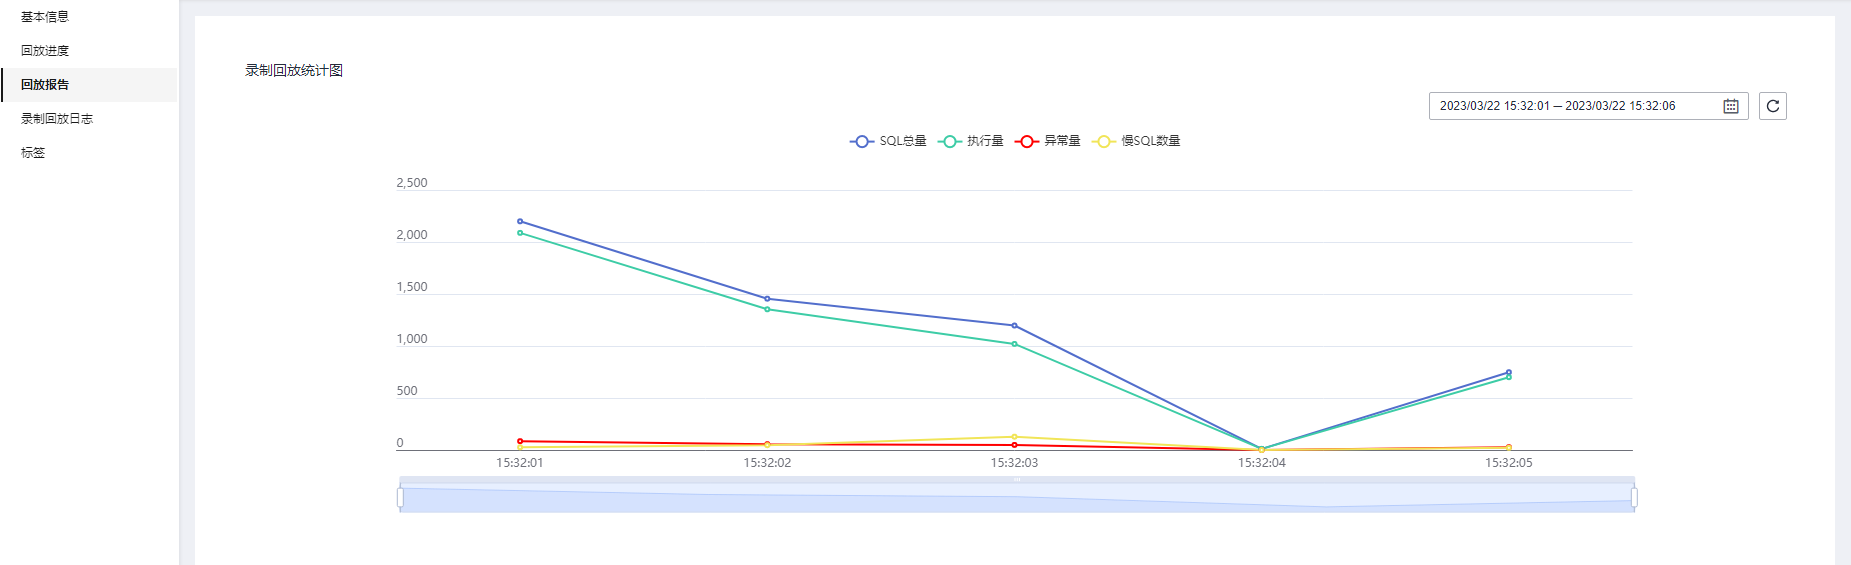
Task: Toggle the 慢SQL数量 legend series
Action: [1137, 141]
